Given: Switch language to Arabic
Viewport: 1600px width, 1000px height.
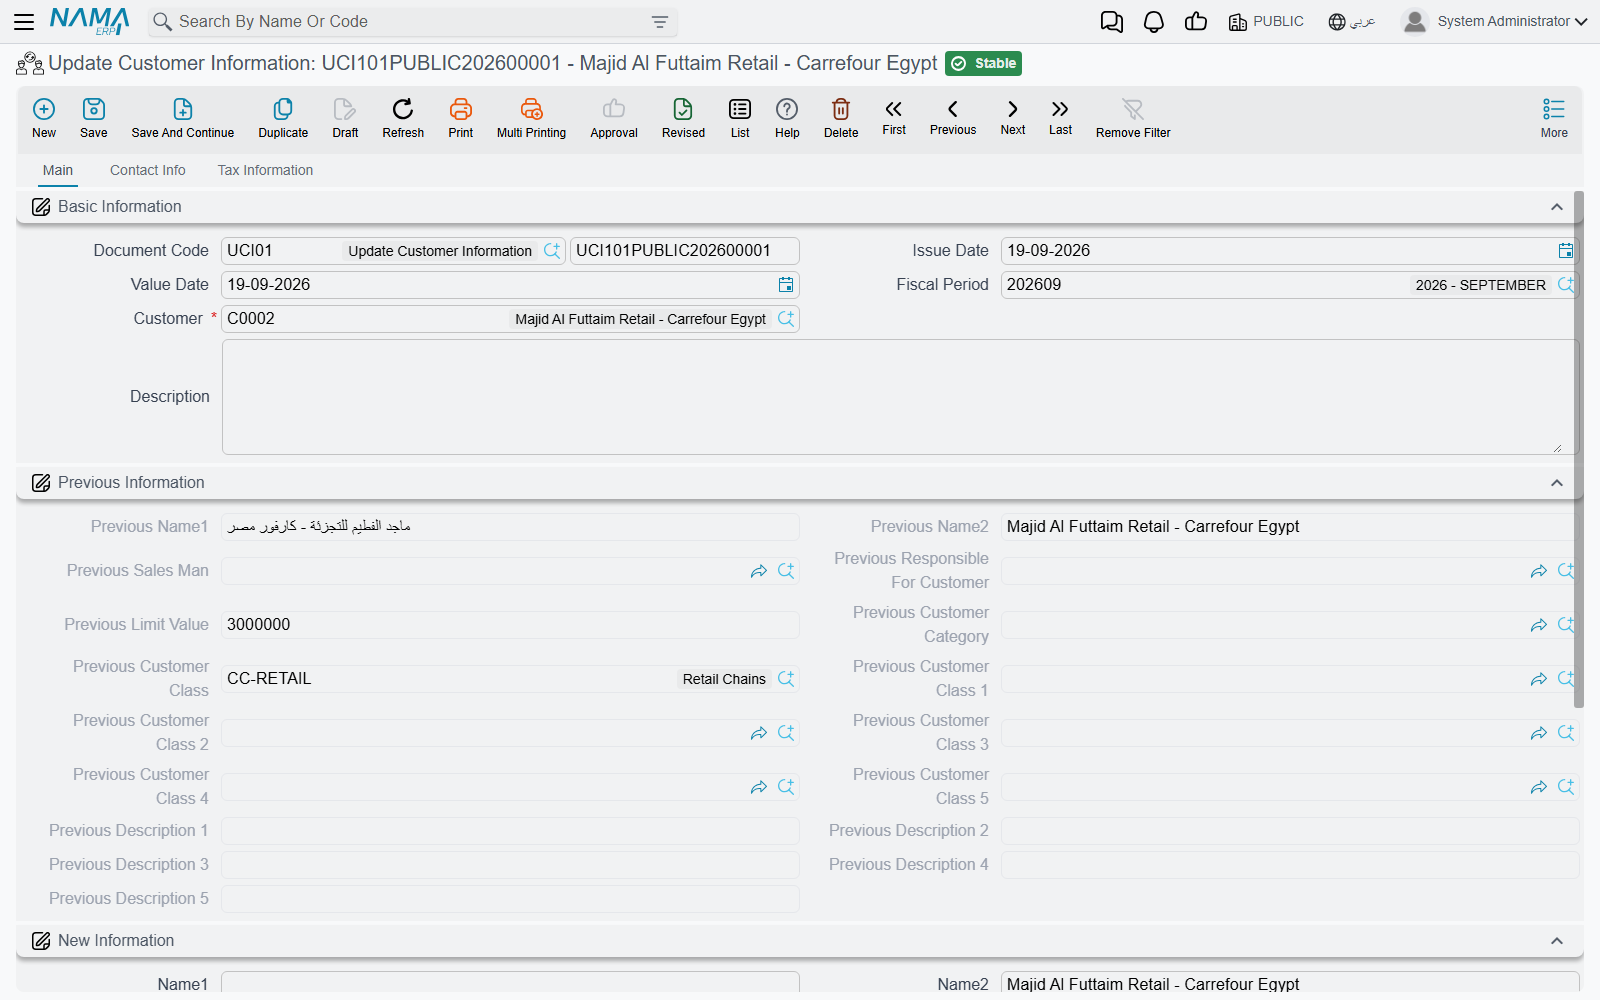Looking at the screenshot, I should [x=1352, y=22].
